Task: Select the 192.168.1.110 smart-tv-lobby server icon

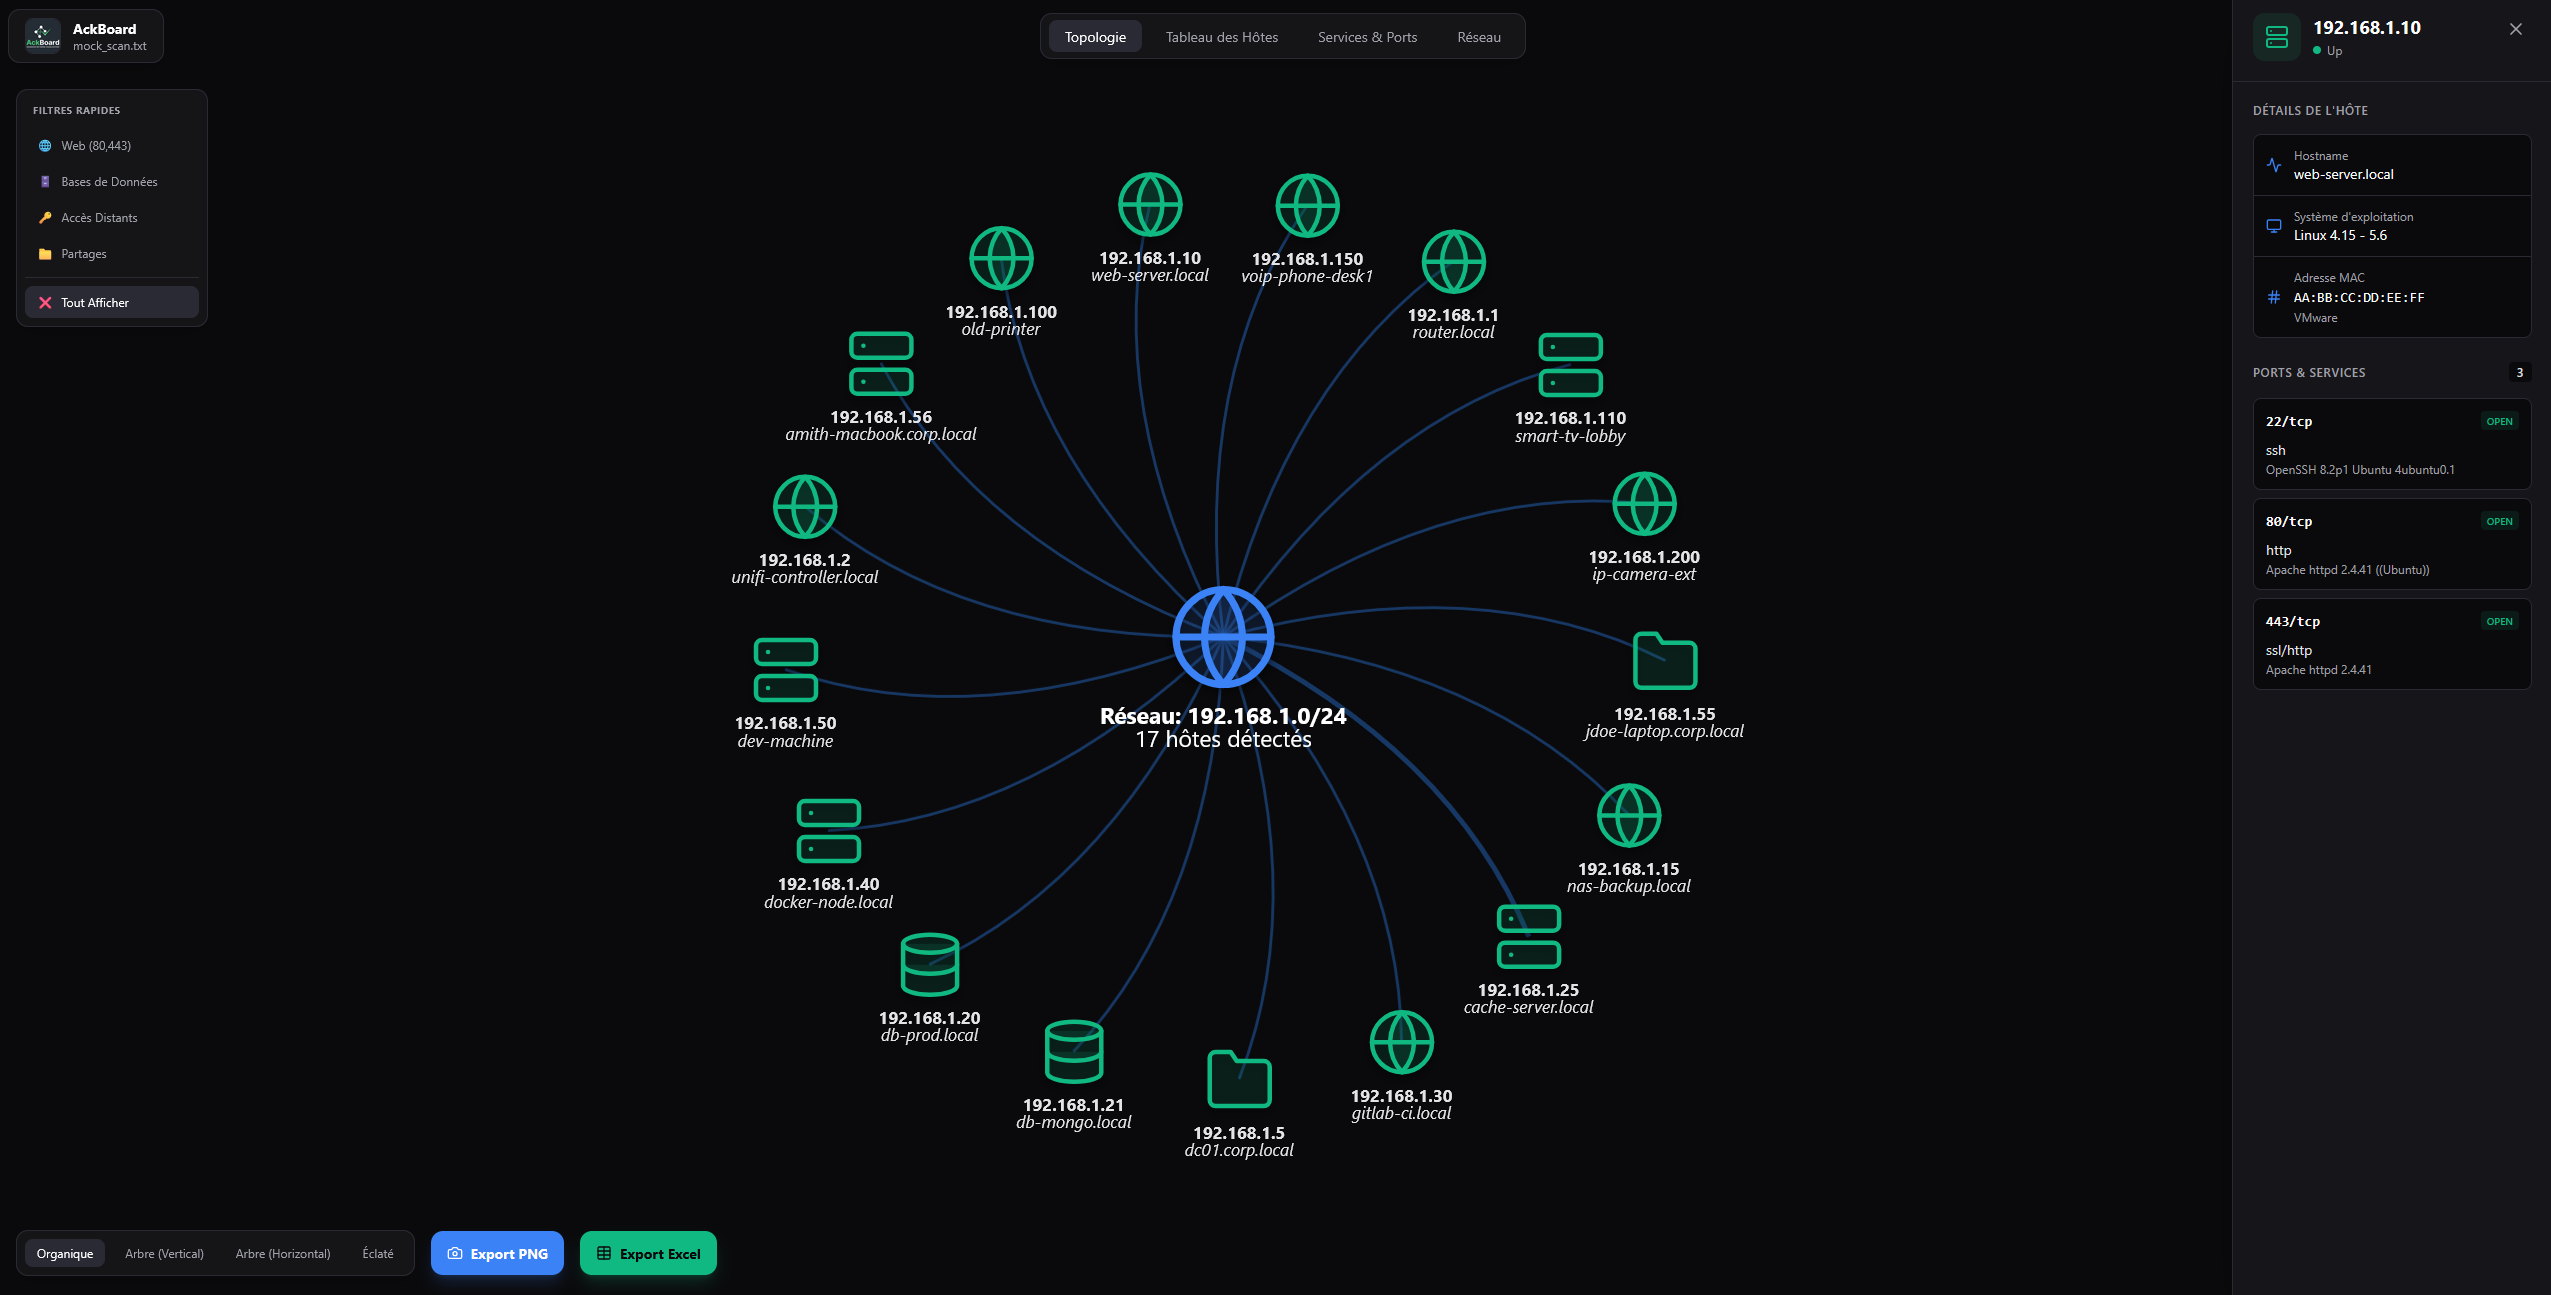Action: click(x=1570, y=365)
